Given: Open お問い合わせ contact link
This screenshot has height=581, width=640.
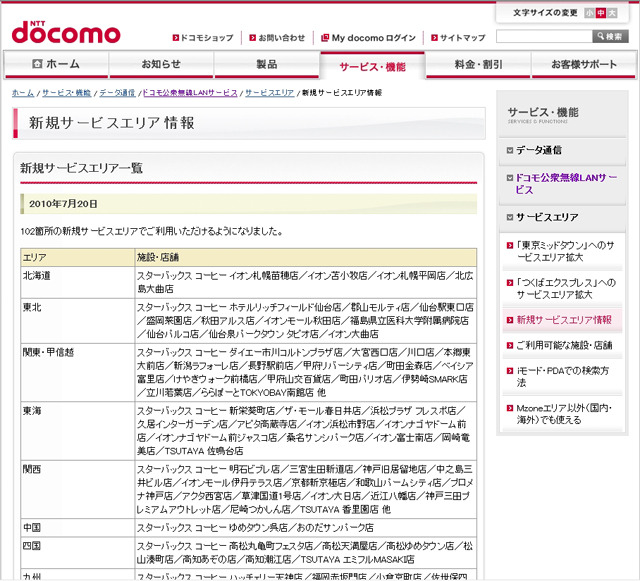Looking at the screenshot, I should click(x=281, y=38).
